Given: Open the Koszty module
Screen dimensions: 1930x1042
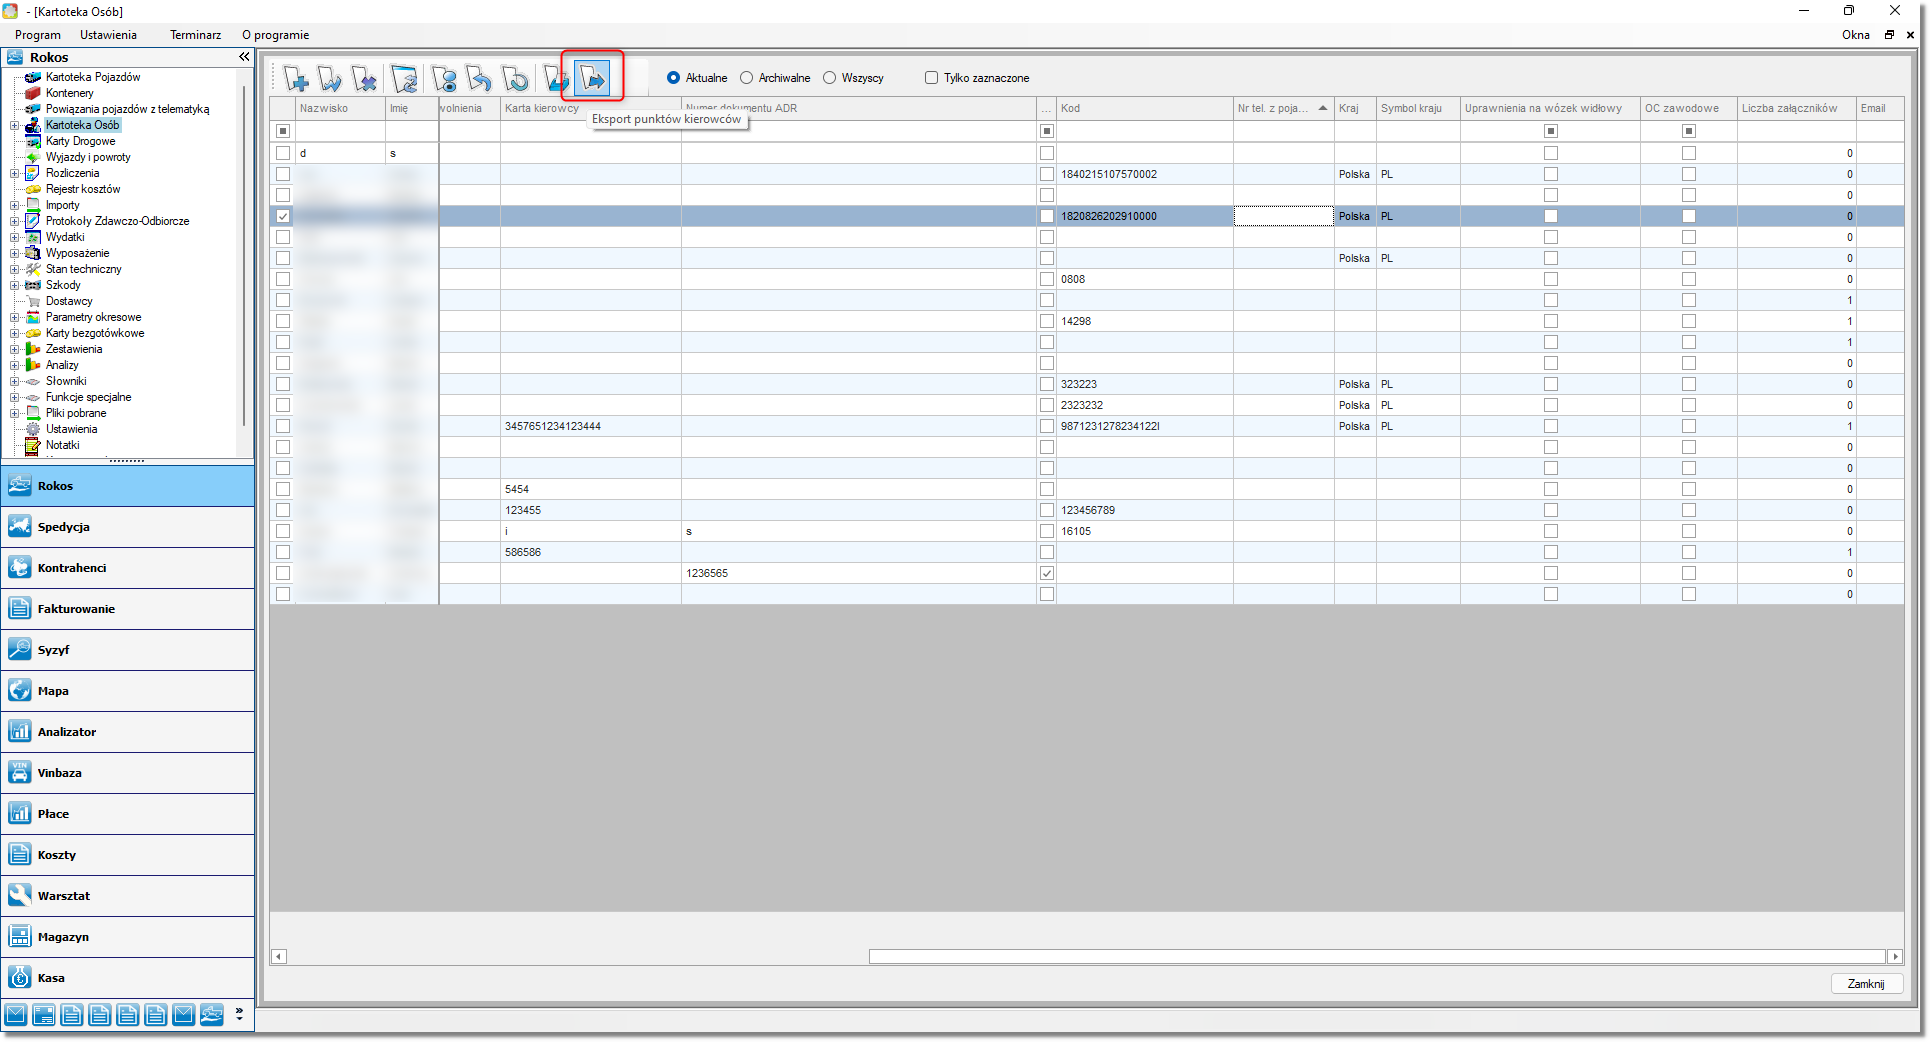Looking at the screenshot, I should click(x=128, y=855).
